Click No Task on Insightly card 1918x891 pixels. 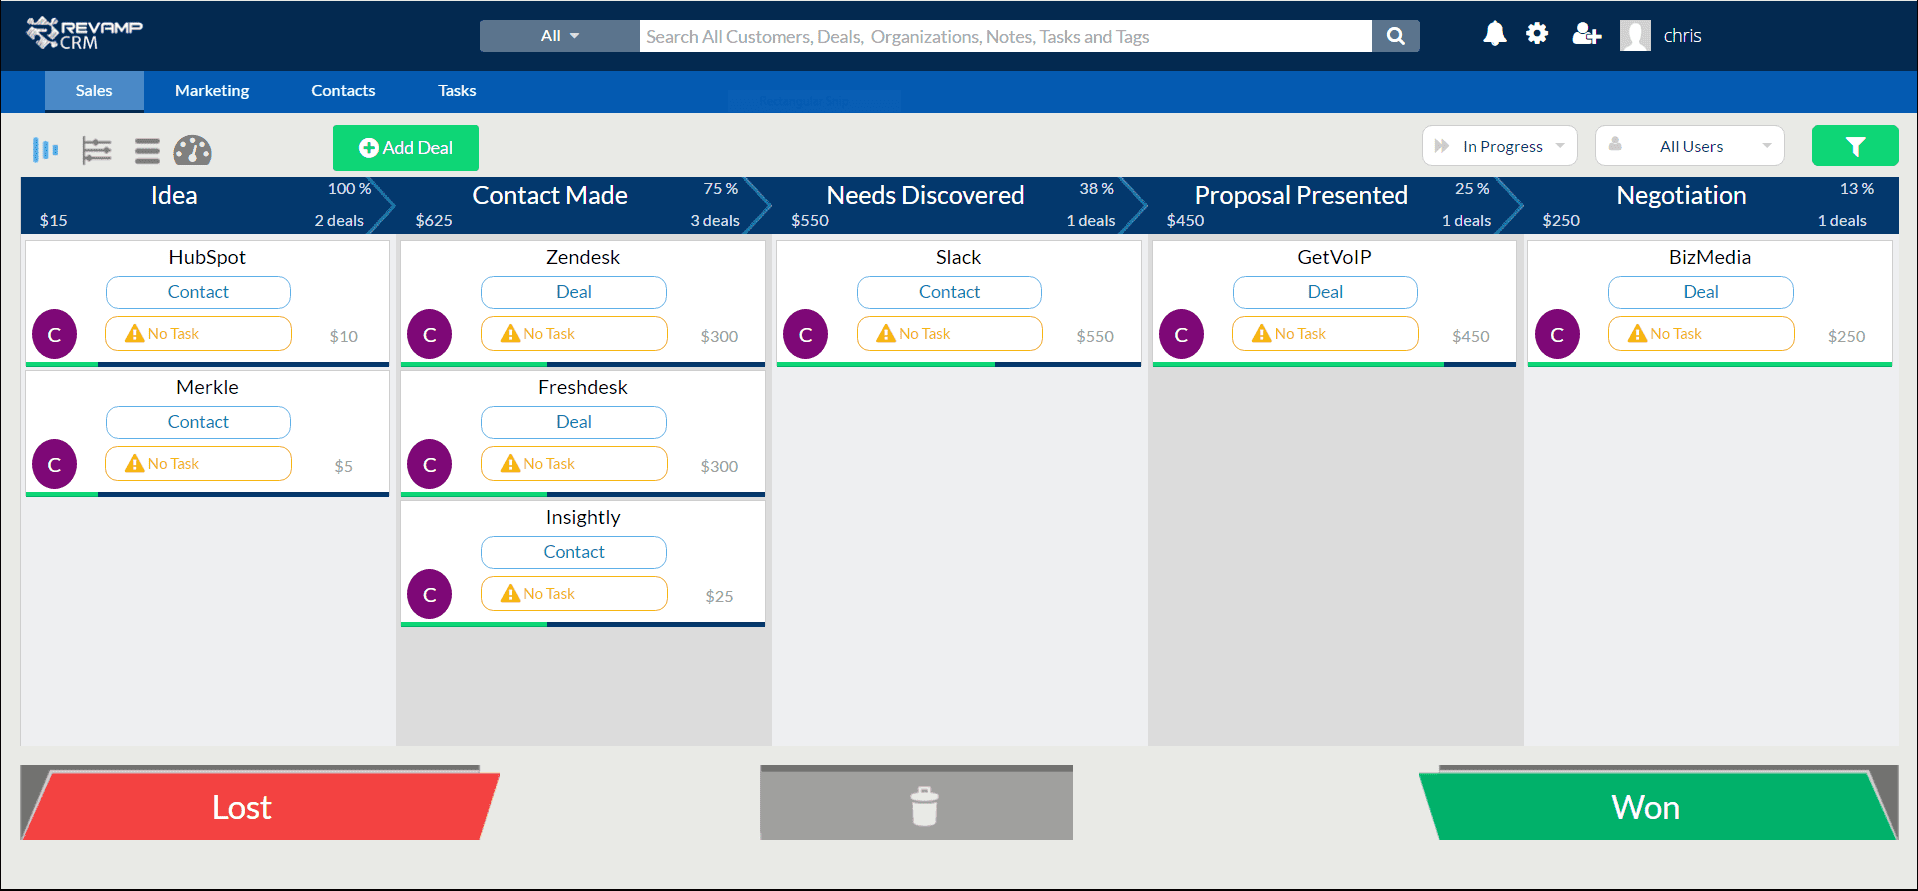[x=574, y=594]
